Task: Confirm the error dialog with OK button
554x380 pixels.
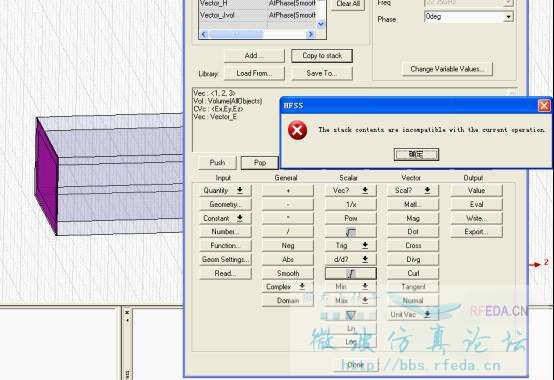Action: (x=416, y=154)
